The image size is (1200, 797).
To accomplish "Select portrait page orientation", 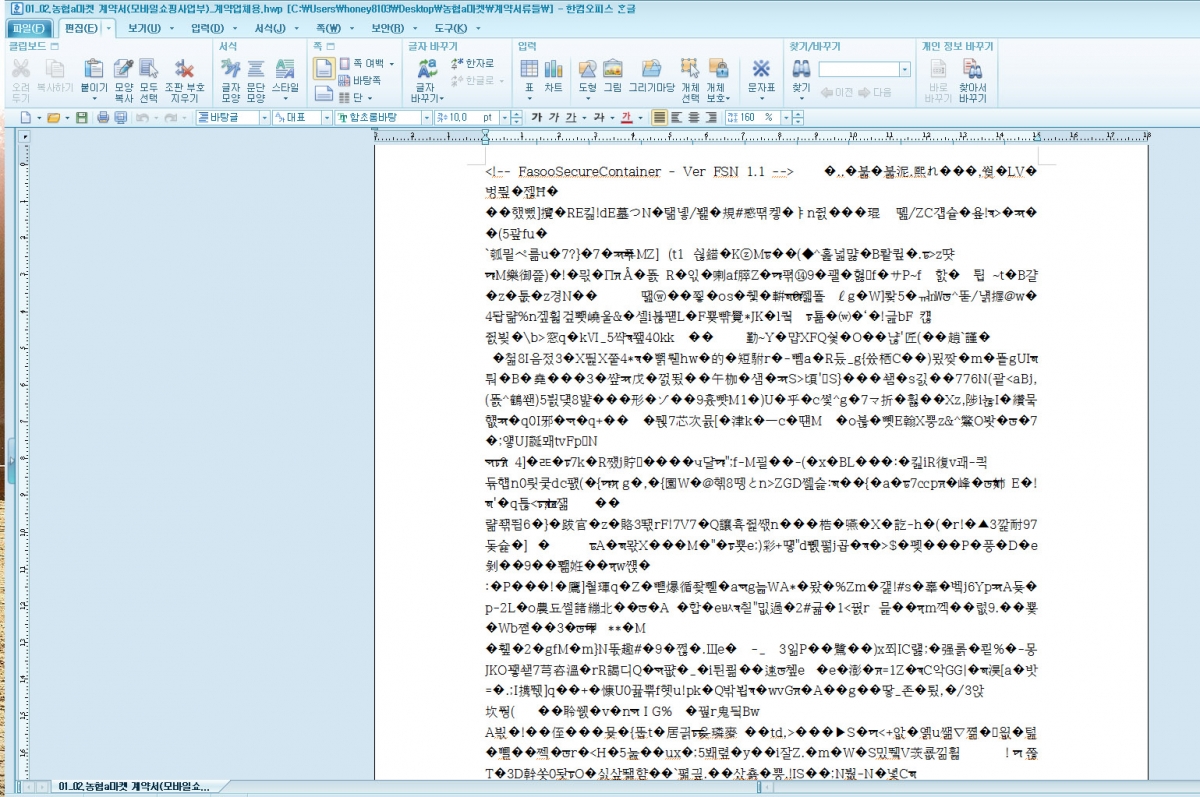I will click(x=323, y=68).
